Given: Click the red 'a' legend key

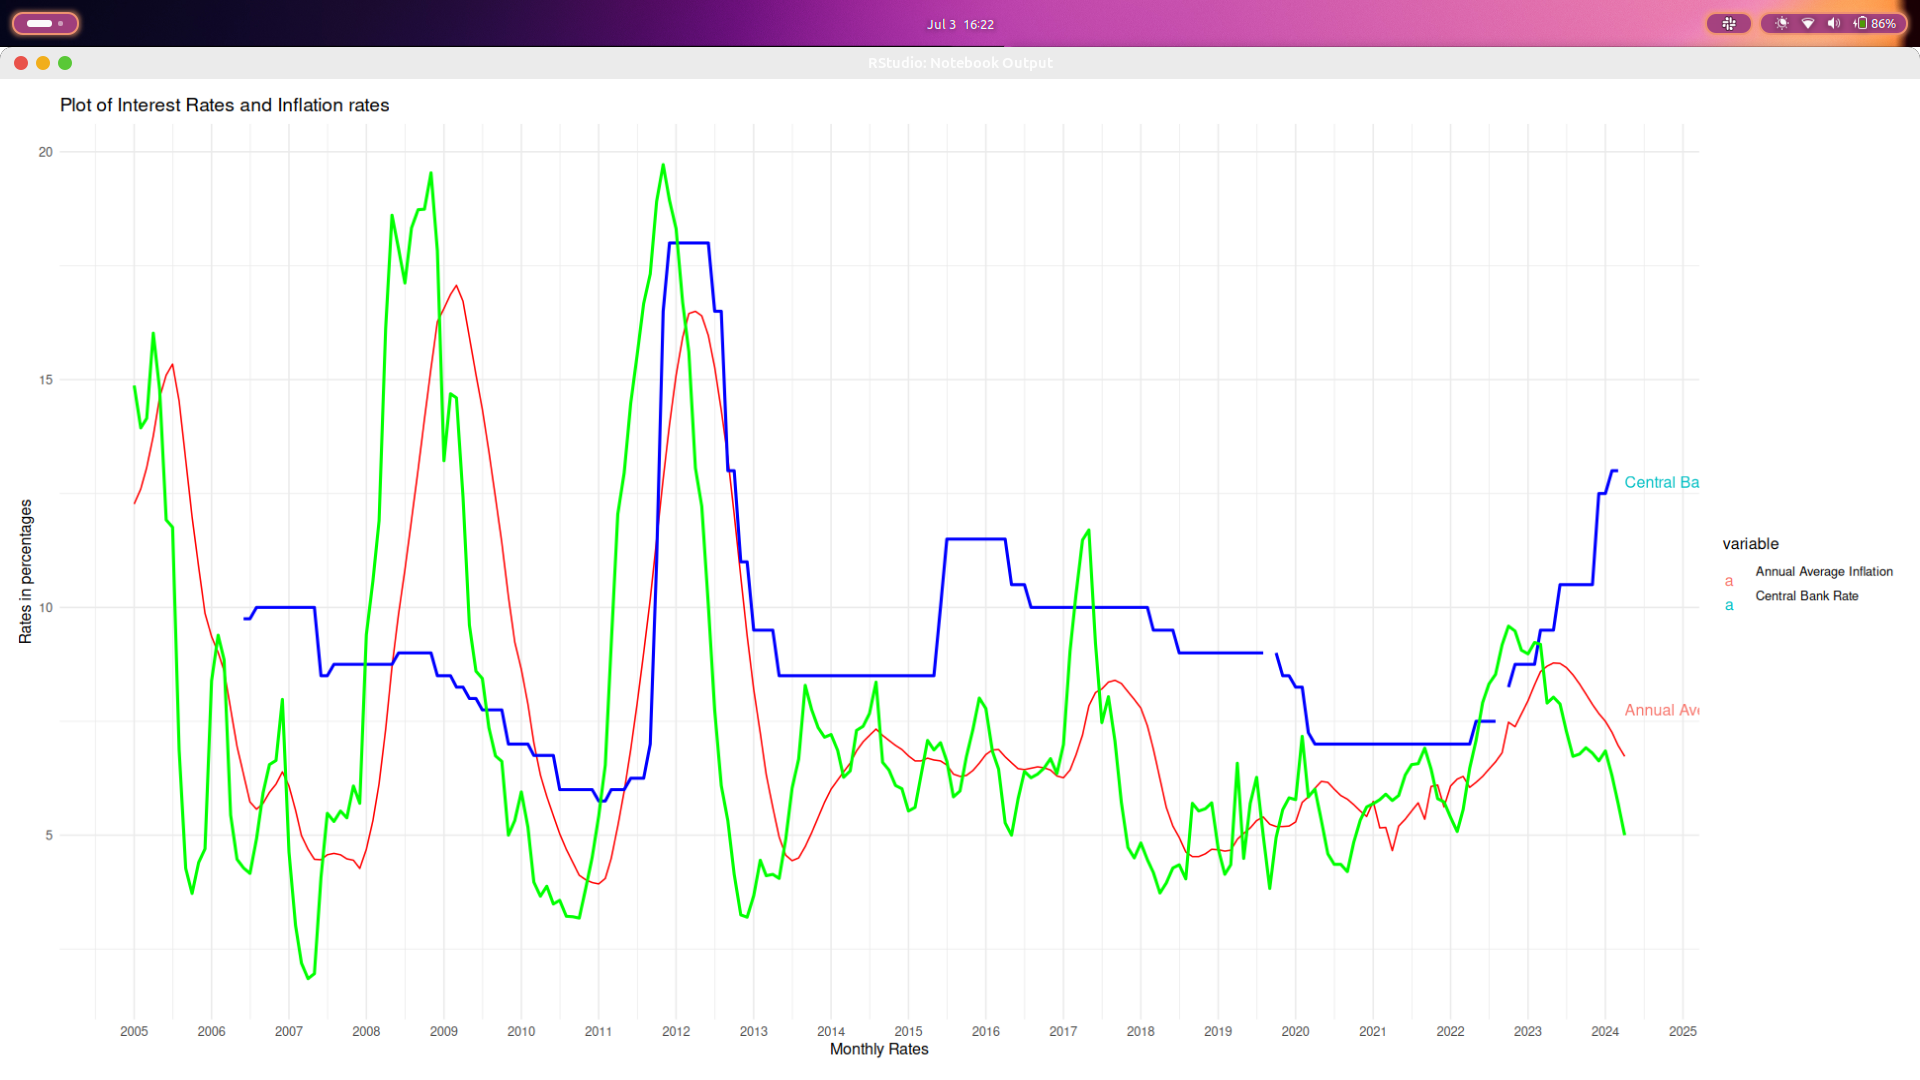Looking at the screenshot, I should coord(1729,581).
